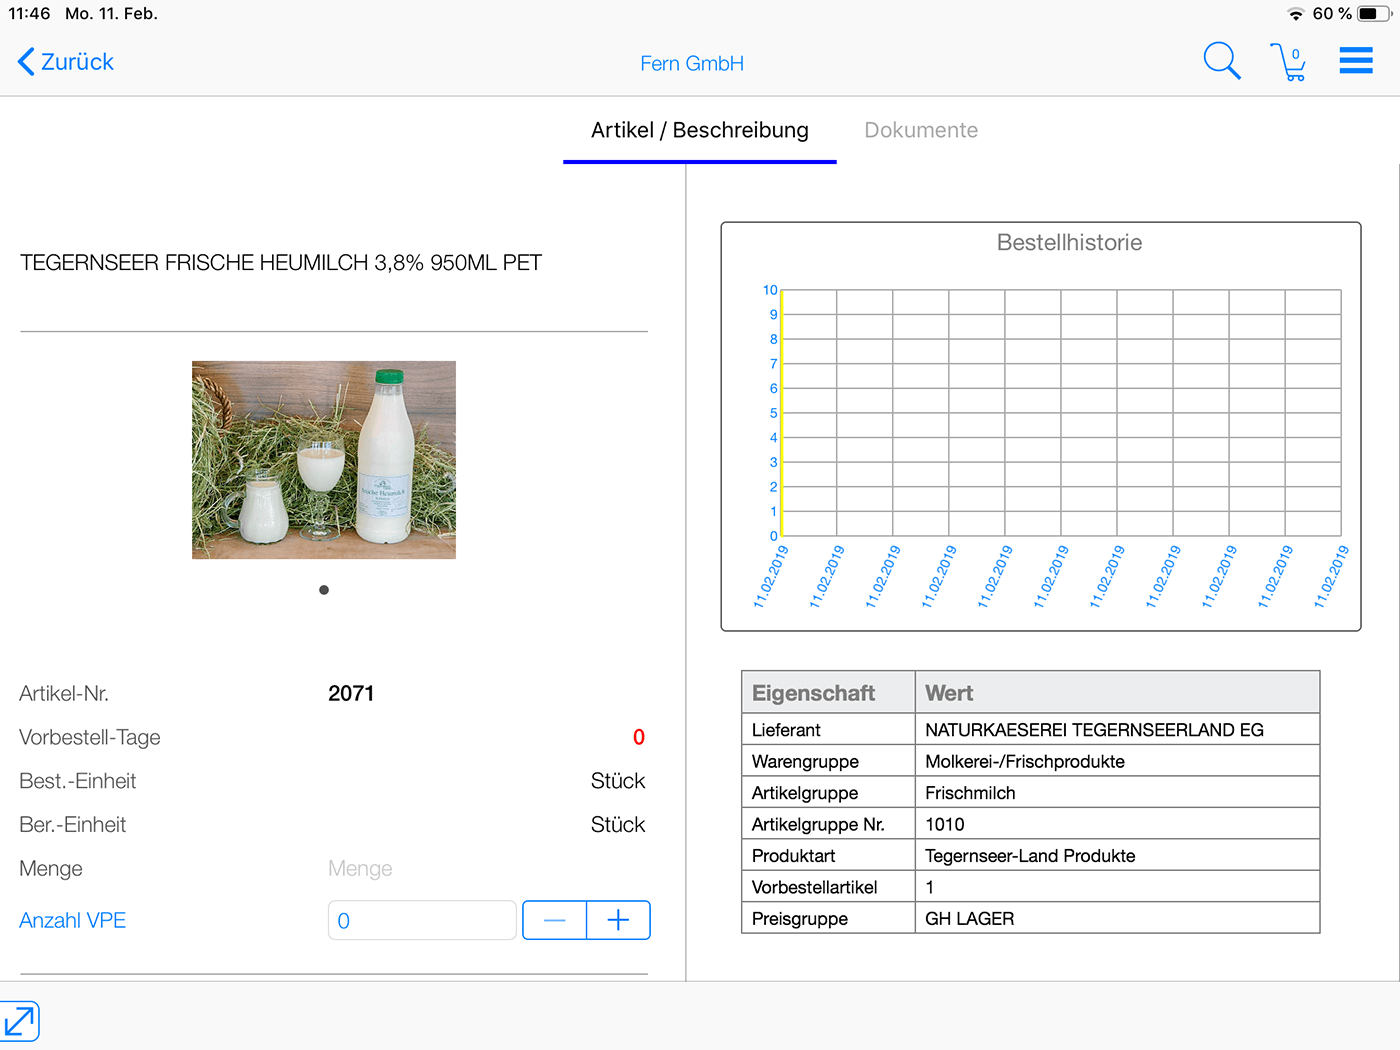The width and height of the screenshot is (1400, 1050).
Task: Go back with the Zurück button
Action: coord(66,62)
